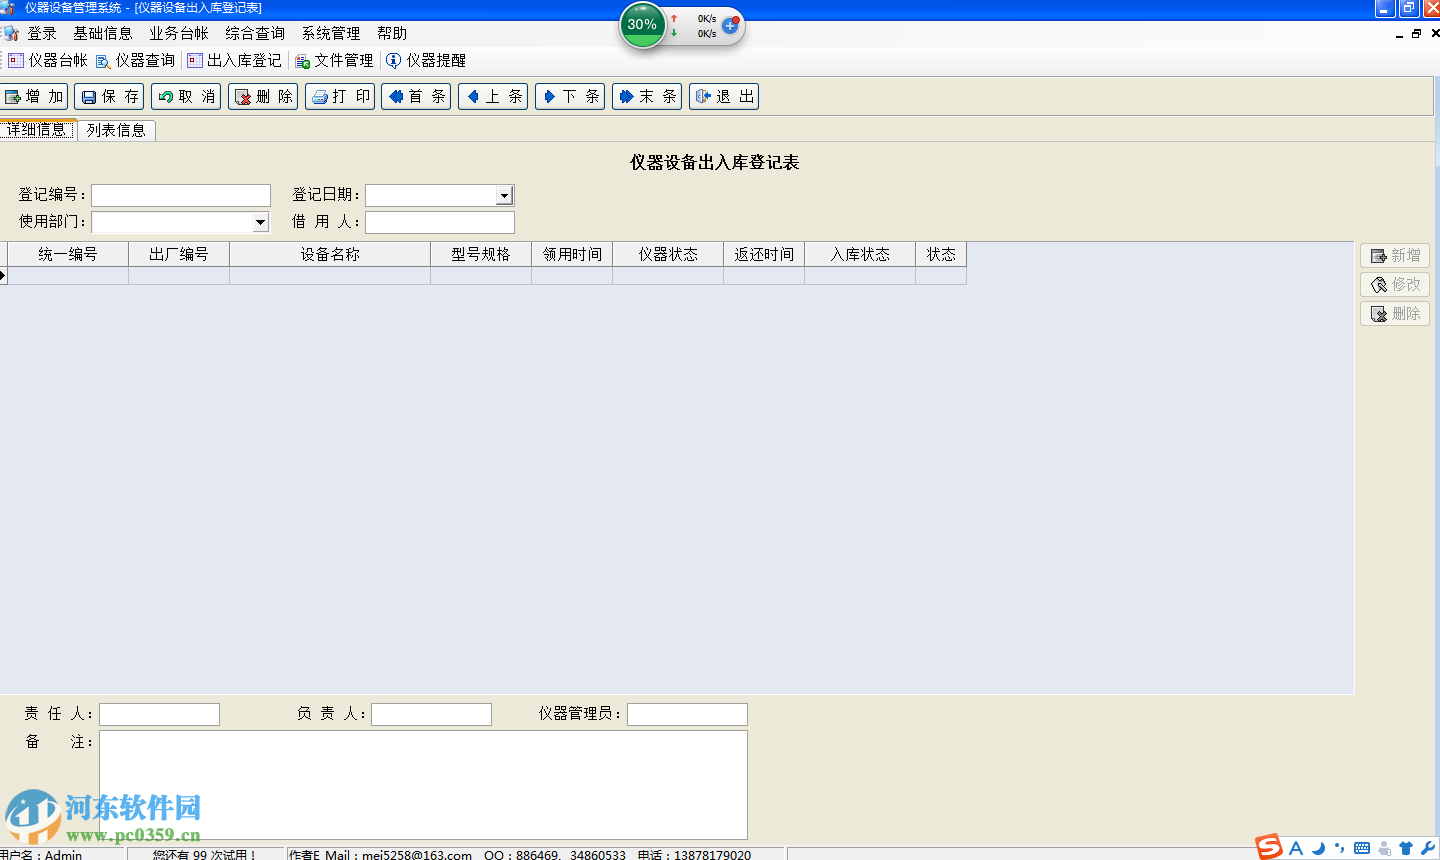Open the 出入库登记 toolbar shortcut
This screenshot has height=860, width=1440.
point(235,61)
